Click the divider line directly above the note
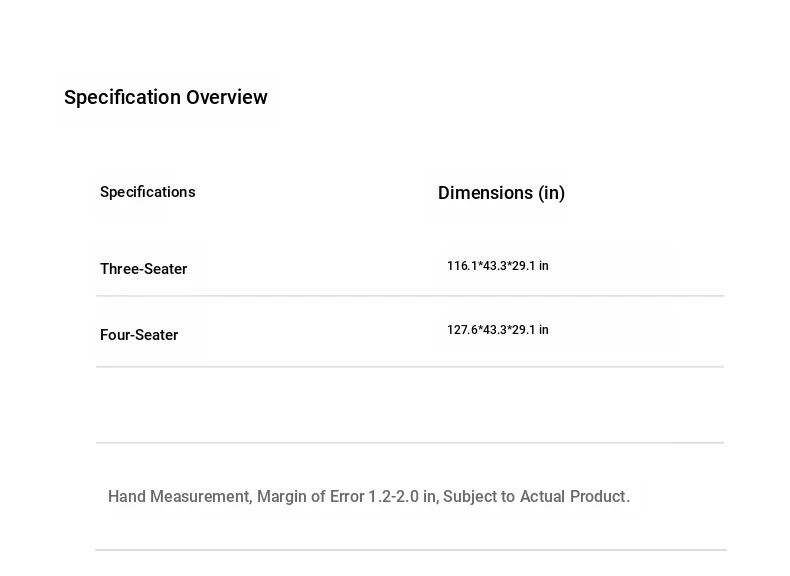Viewport: 790px width, 576px height. tap(410, 443)
